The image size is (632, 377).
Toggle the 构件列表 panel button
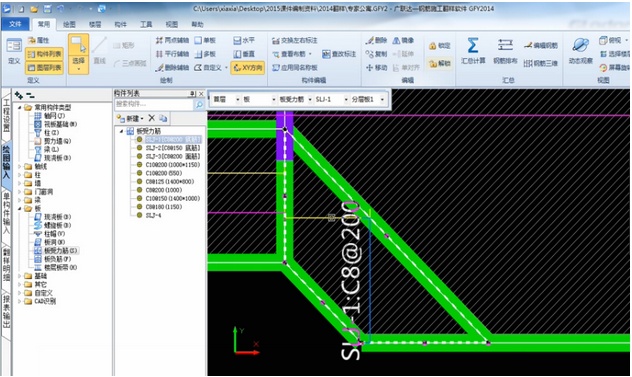44,54
